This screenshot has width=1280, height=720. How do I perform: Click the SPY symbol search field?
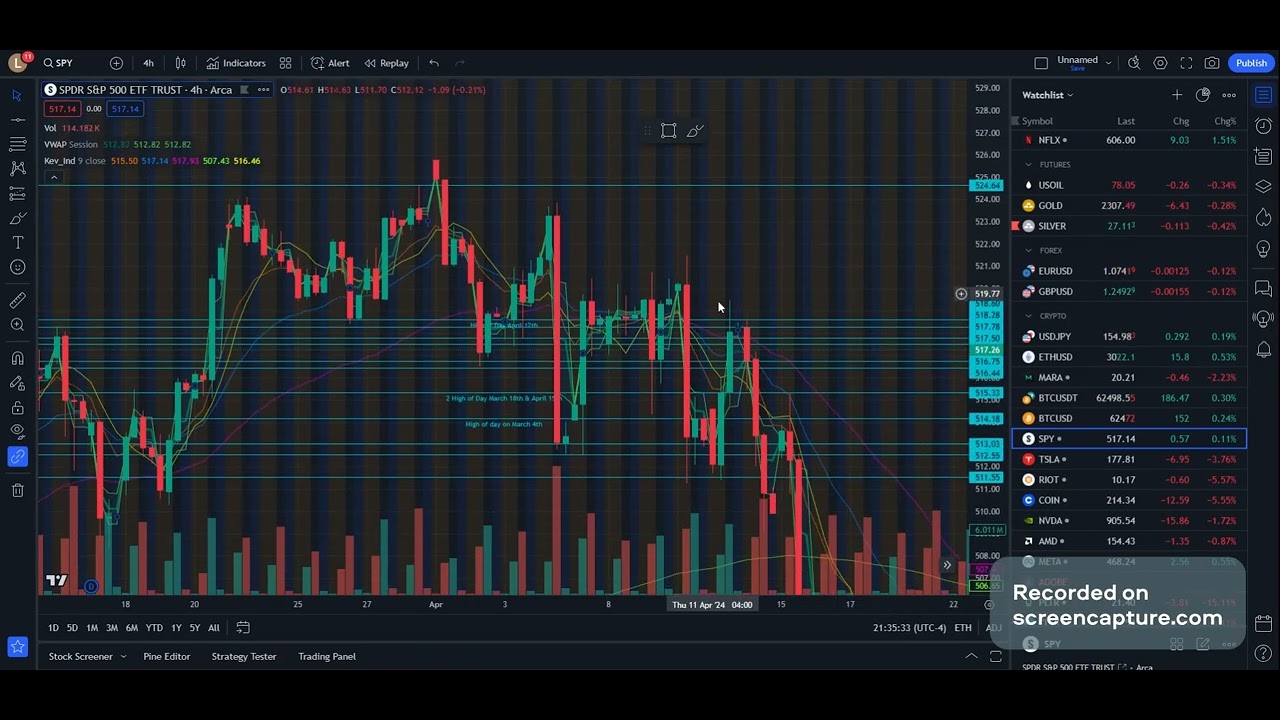coord(65,63)
